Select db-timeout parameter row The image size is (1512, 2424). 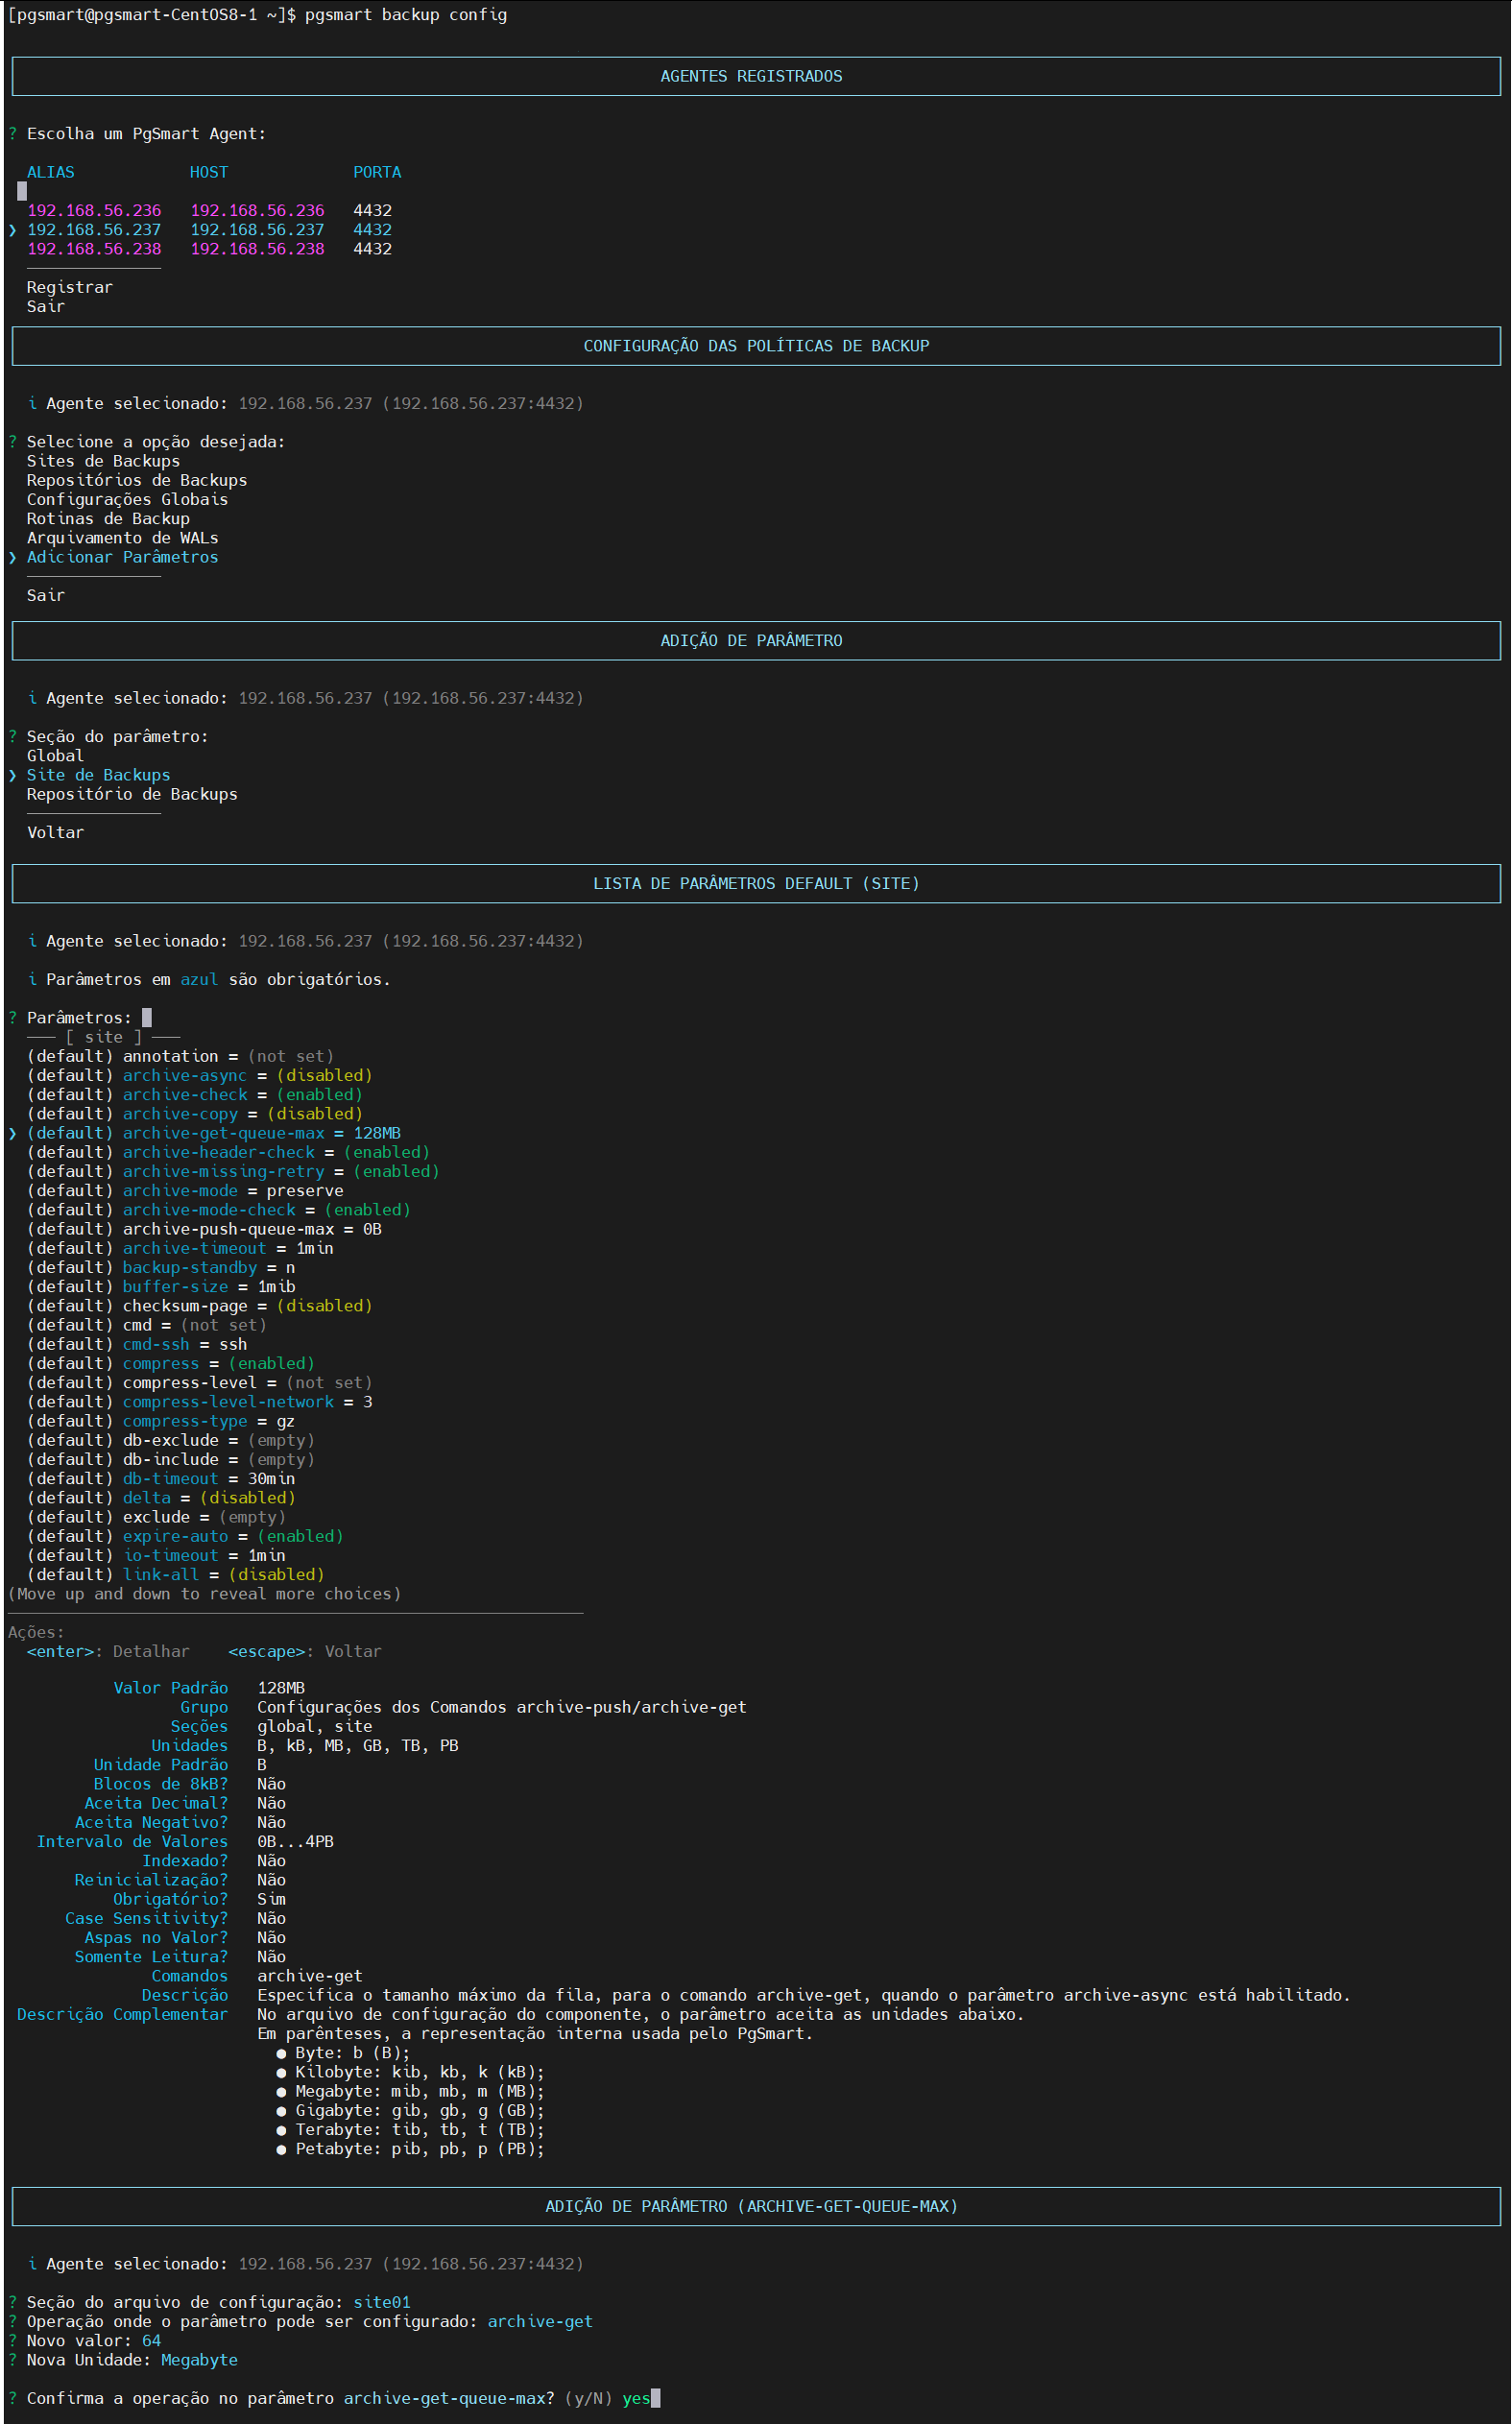[x=161, y=1479]
